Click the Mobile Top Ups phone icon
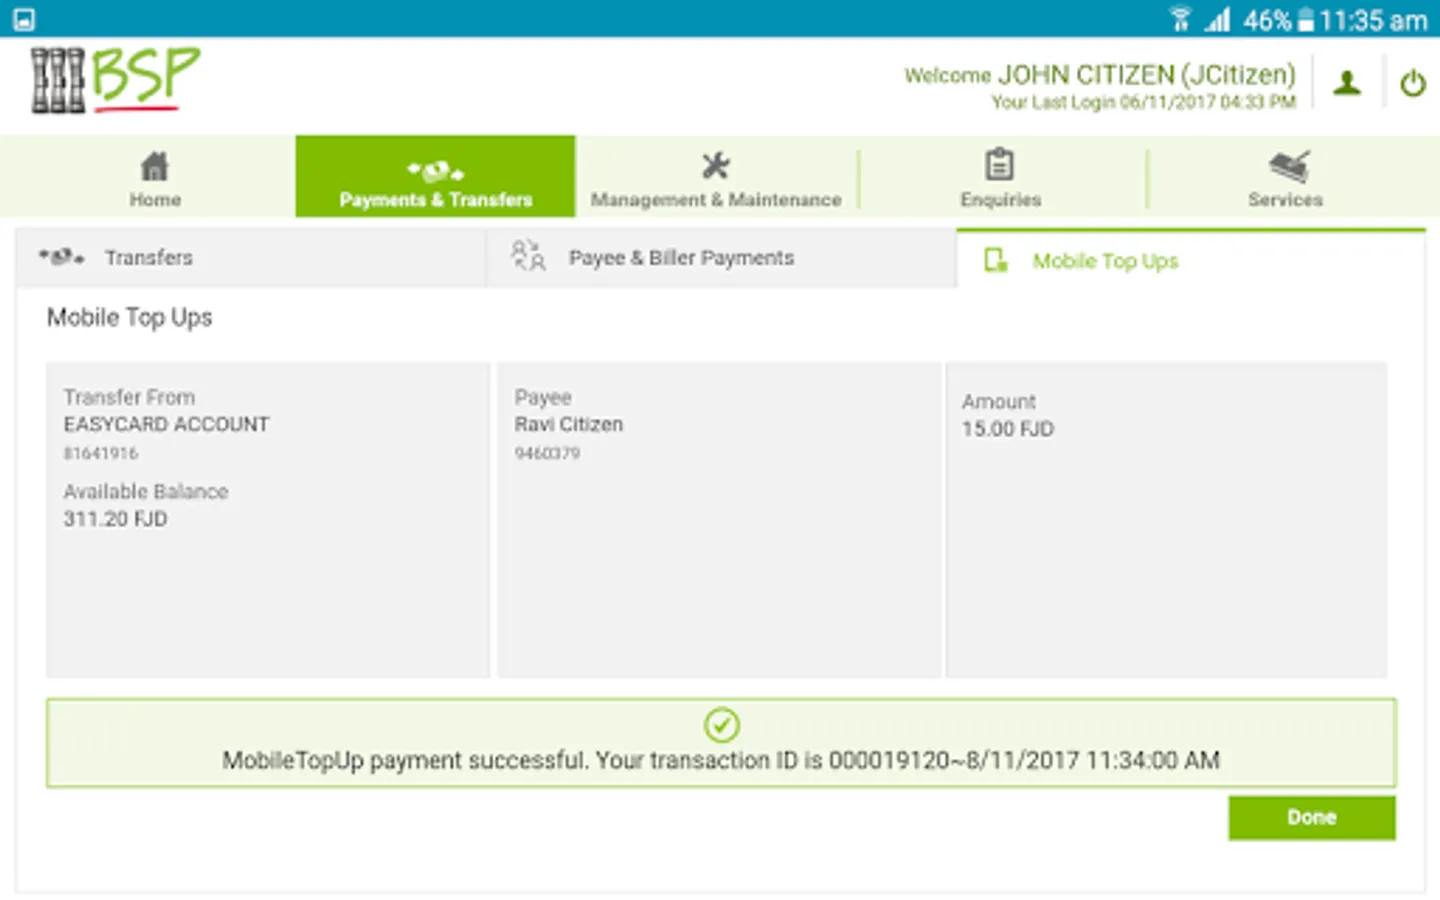The height and width of the screenshot is (900, 1440). click(996, 260)
